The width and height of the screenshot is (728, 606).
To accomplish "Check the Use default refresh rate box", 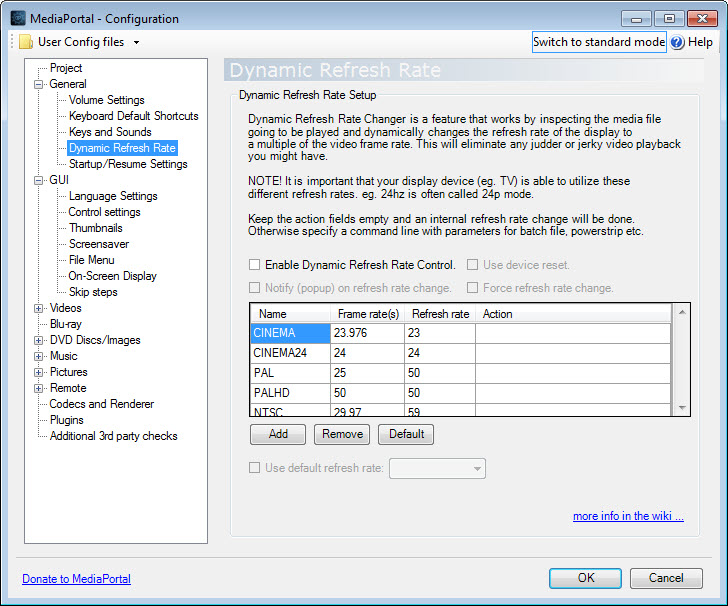I will point(254,468).
